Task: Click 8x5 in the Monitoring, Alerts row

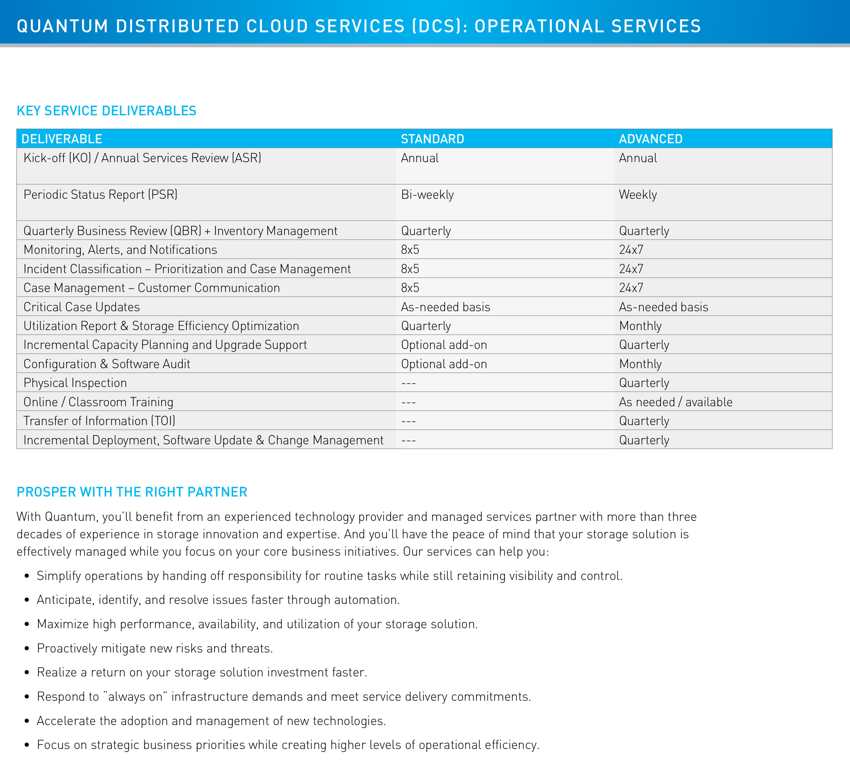Action: click(x=410, y=250)
